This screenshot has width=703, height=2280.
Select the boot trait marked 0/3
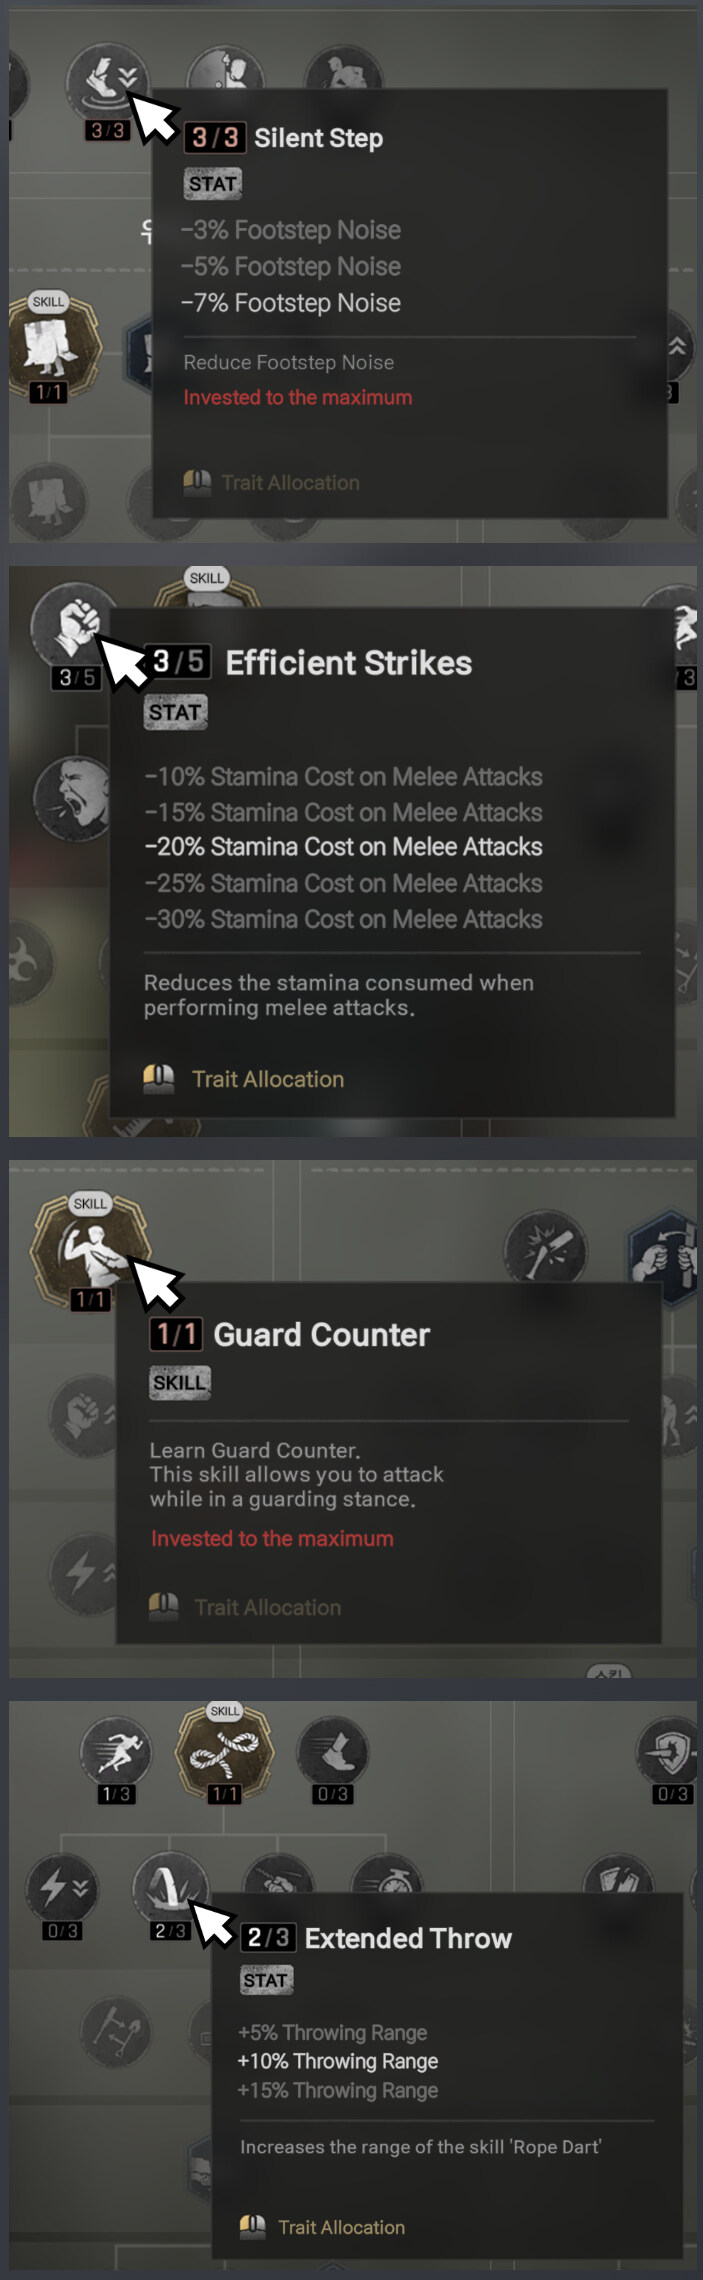pyautogui.click(x=333, y=1752)
